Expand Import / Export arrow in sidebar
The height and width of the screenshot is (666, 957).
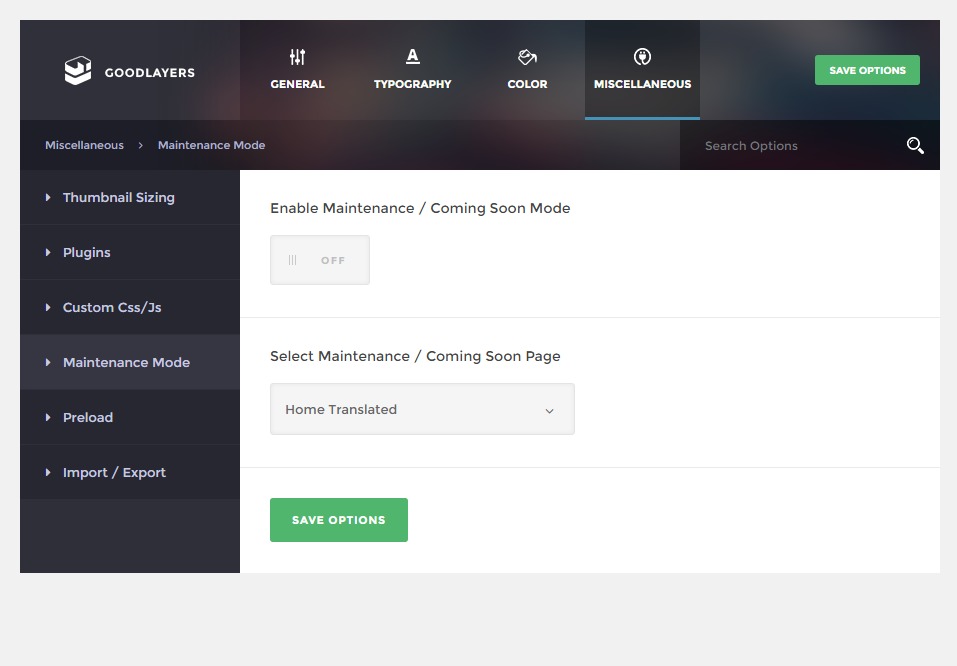[x=48, y=472]
